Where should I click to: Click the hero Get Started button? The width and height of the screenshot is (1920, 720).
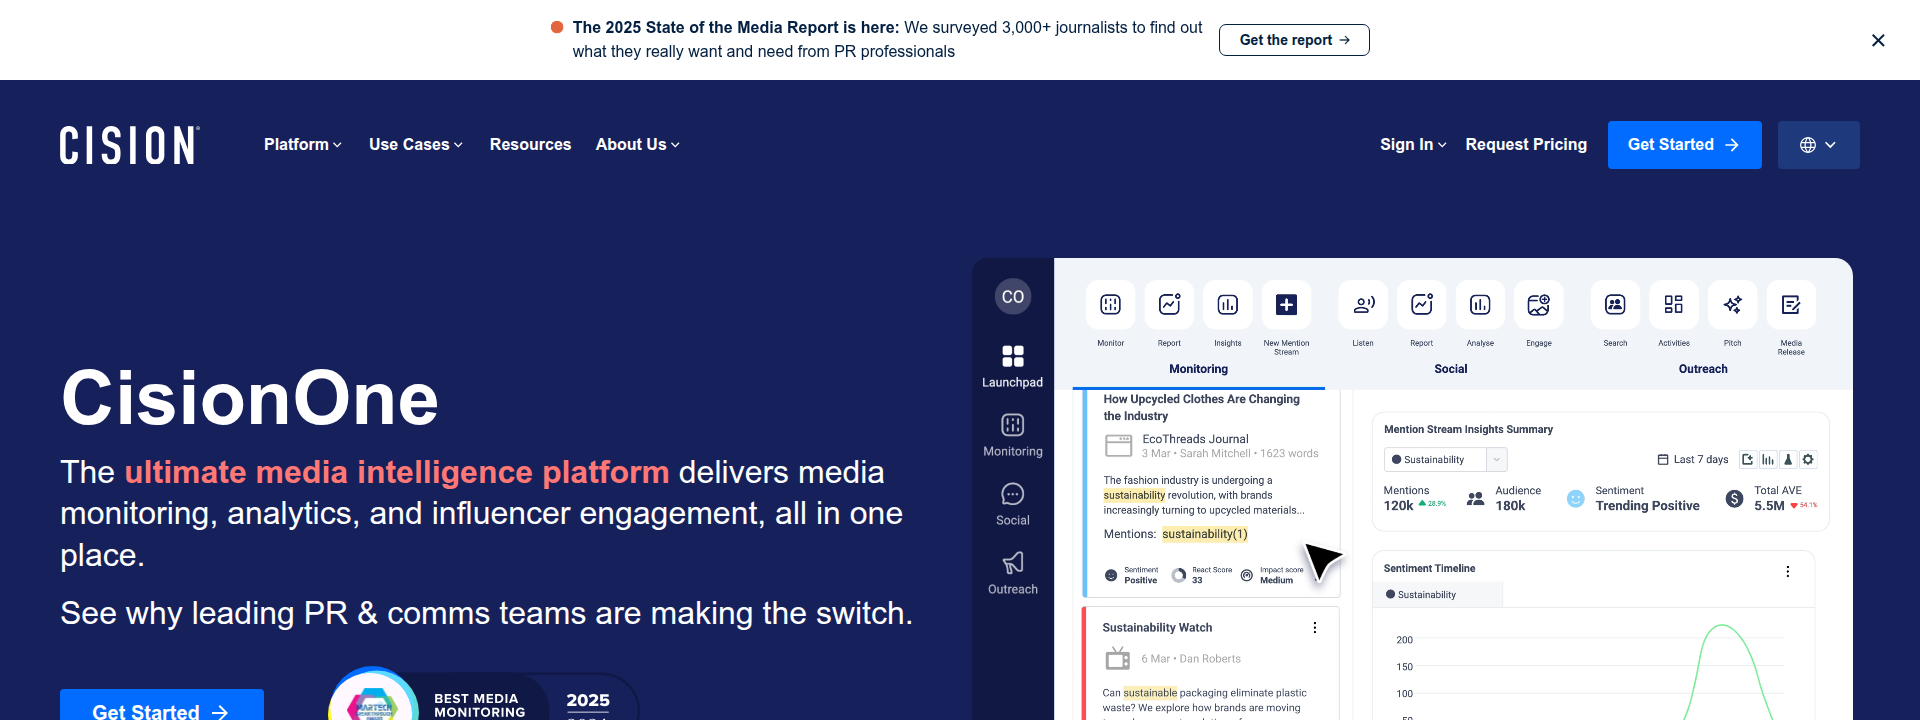(x=162, y=705)
